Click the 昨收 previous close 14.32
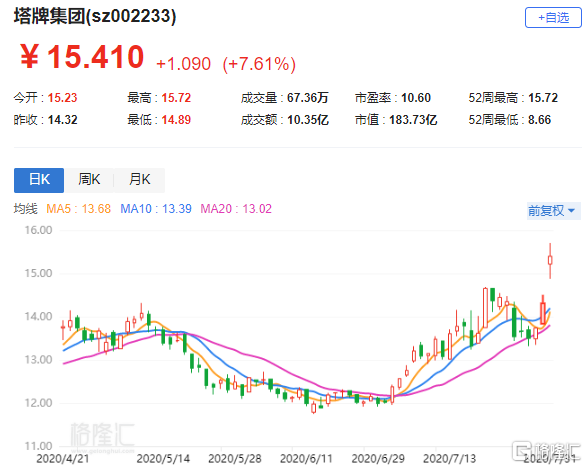Viewport: 587px width, 468px height. (x=63, y=120)
